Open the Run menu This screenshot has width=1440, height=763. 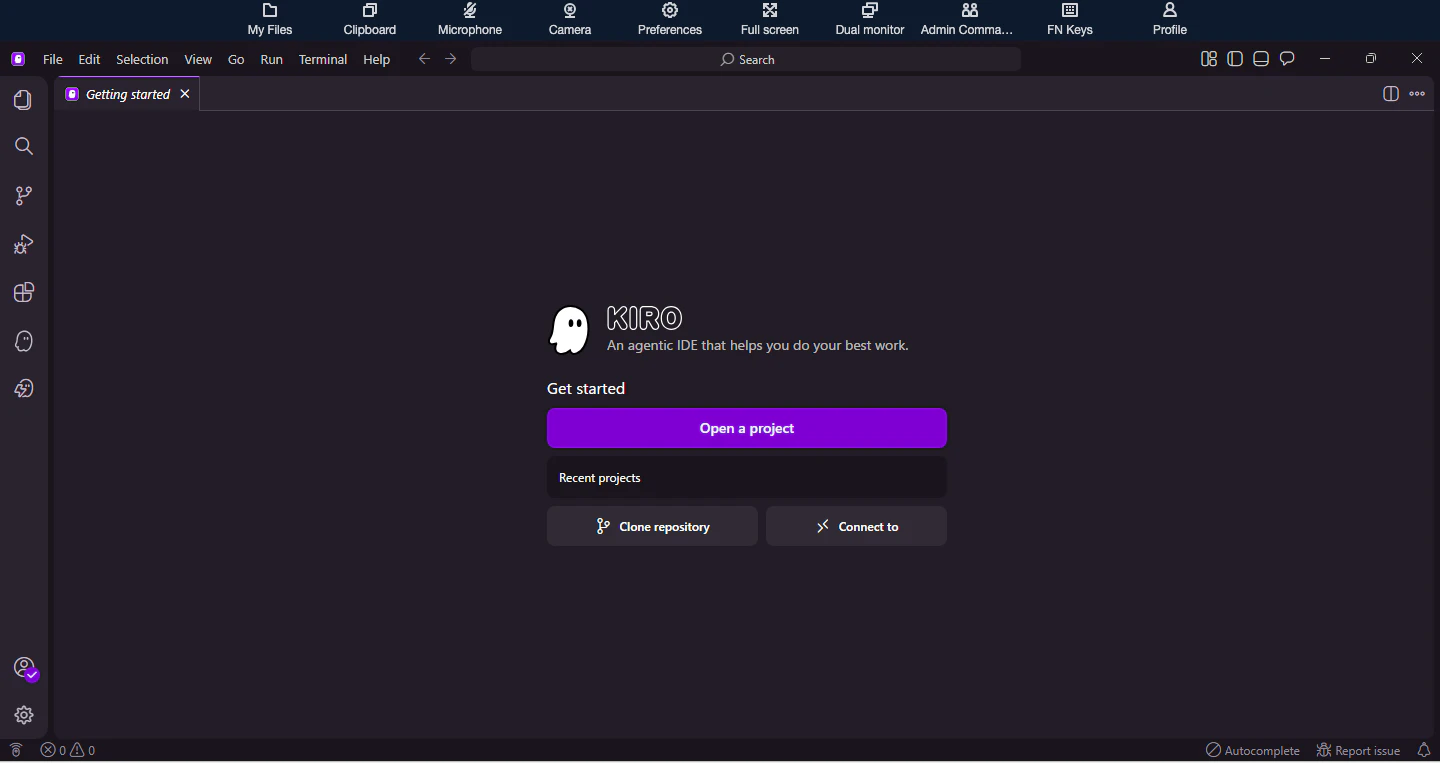point(272,59)
